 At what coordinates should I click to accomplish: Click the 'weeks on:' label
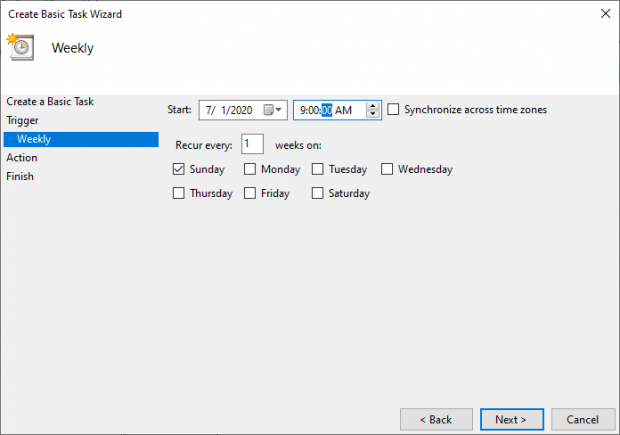click(298, 146)
